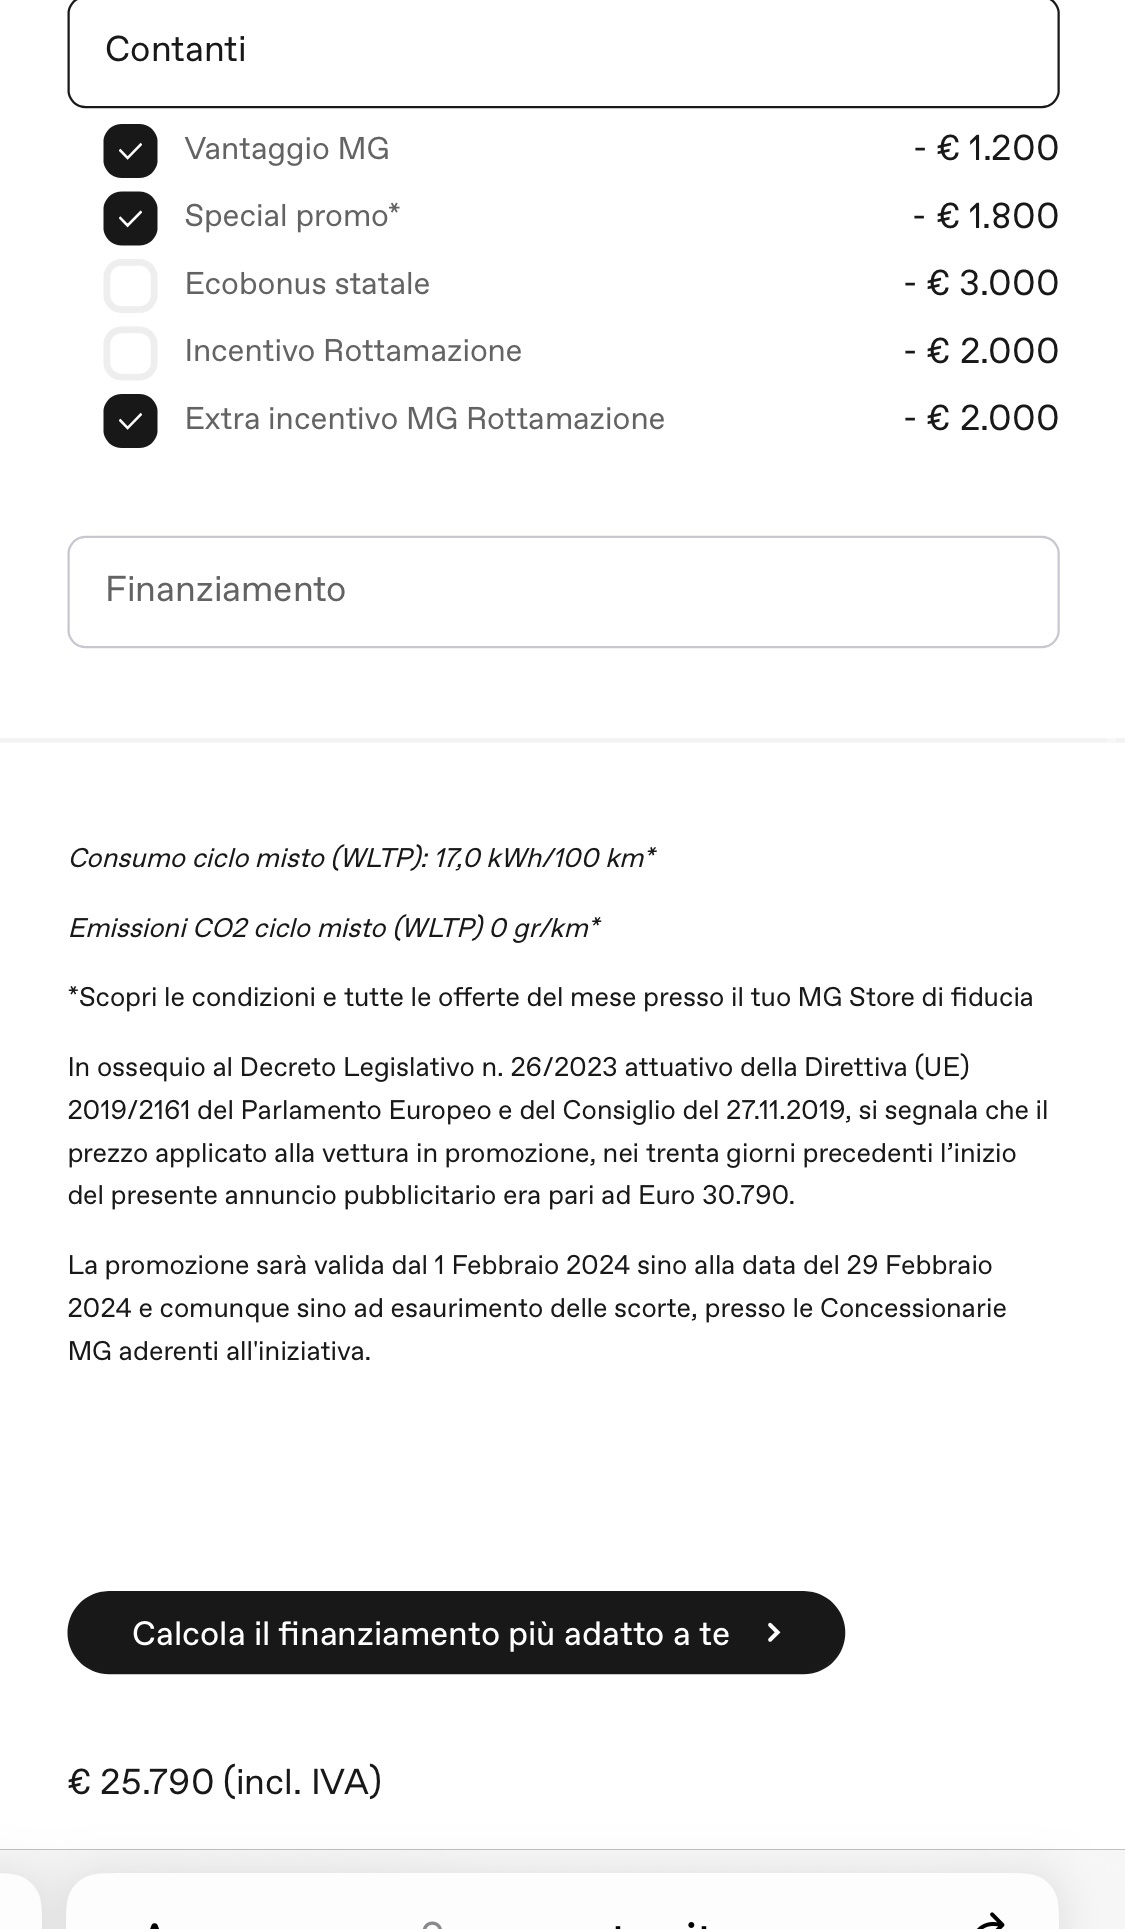Viewport: 1125px width, 1929px height.
Task: Click the Consumo ciclo misto WLTP line
Action: 362,858
